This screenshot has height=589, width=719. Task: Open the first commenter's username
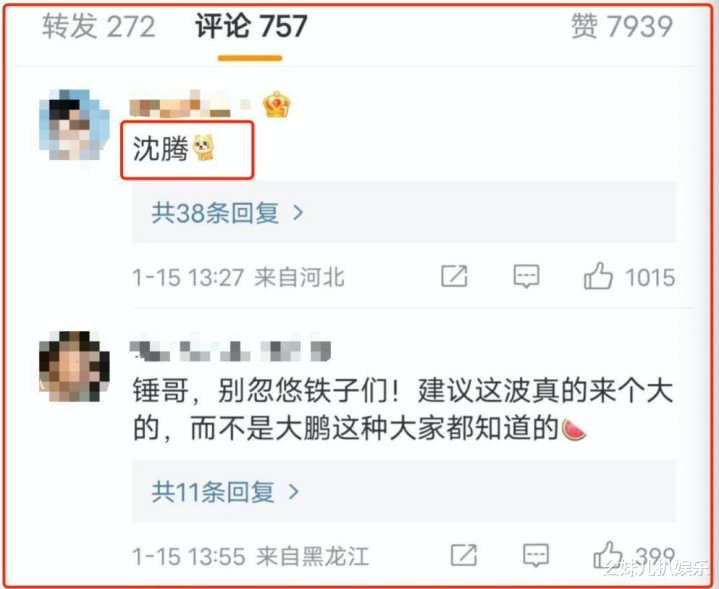190,104
